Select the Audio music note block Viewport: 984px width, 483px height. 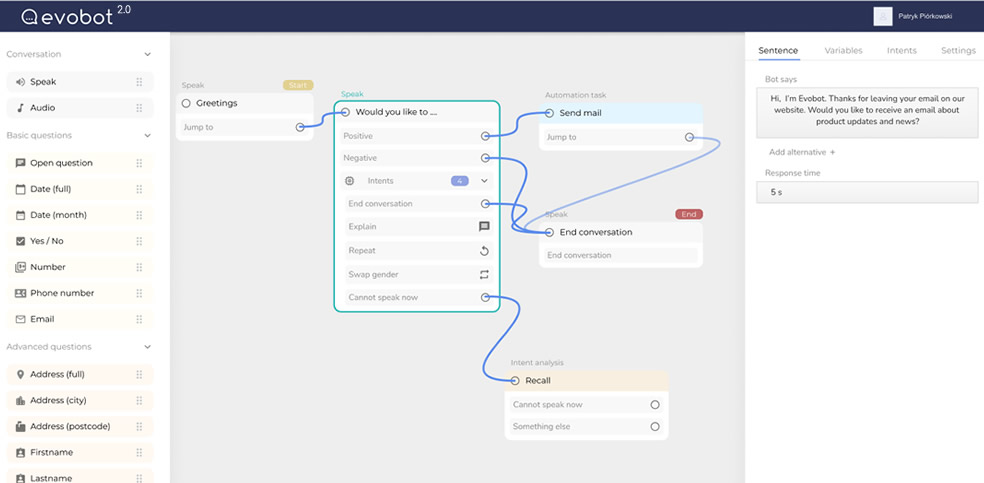[x=21, y=108]
